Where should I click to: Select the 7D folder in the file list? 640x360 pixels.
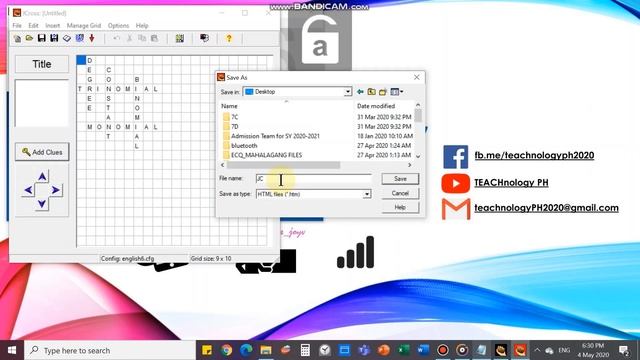point(235,127)
